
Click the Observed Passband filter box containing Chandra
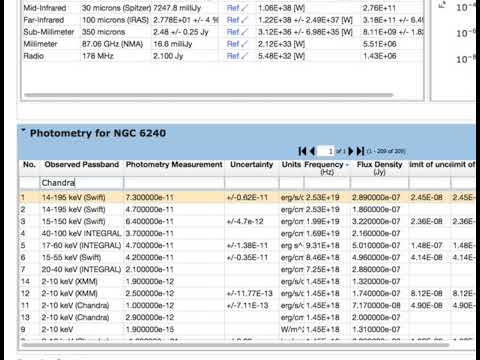(x=81, y=183)
